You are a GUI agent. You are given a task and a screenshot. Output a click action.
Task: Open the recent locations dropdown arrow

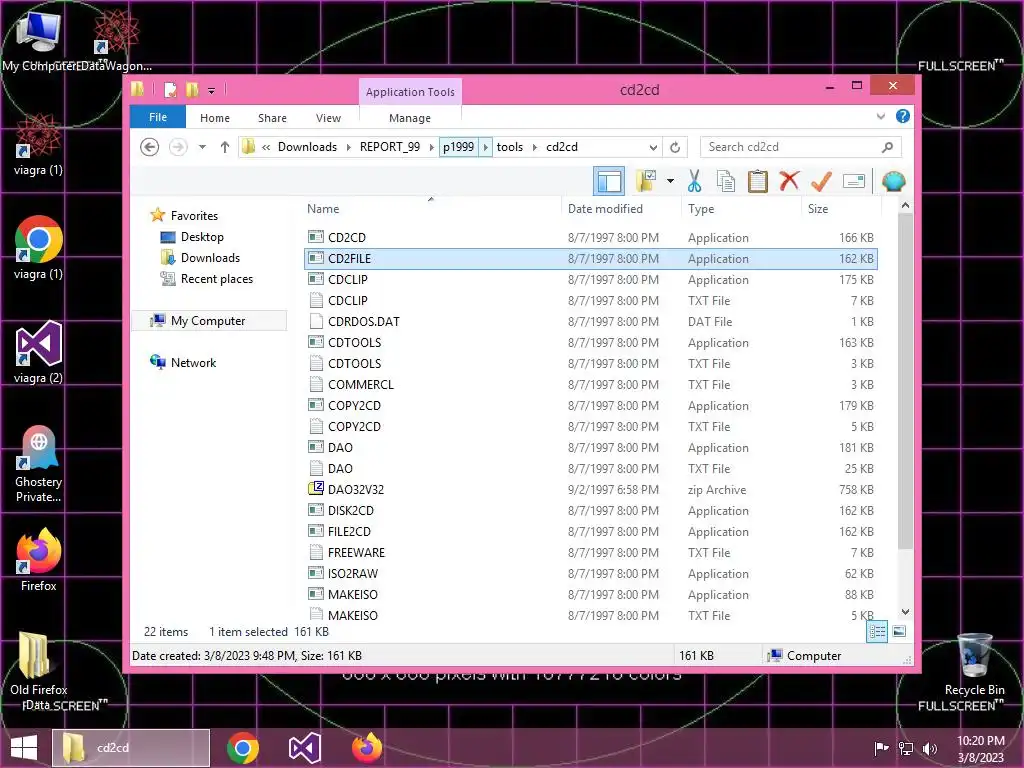[202, 147]
